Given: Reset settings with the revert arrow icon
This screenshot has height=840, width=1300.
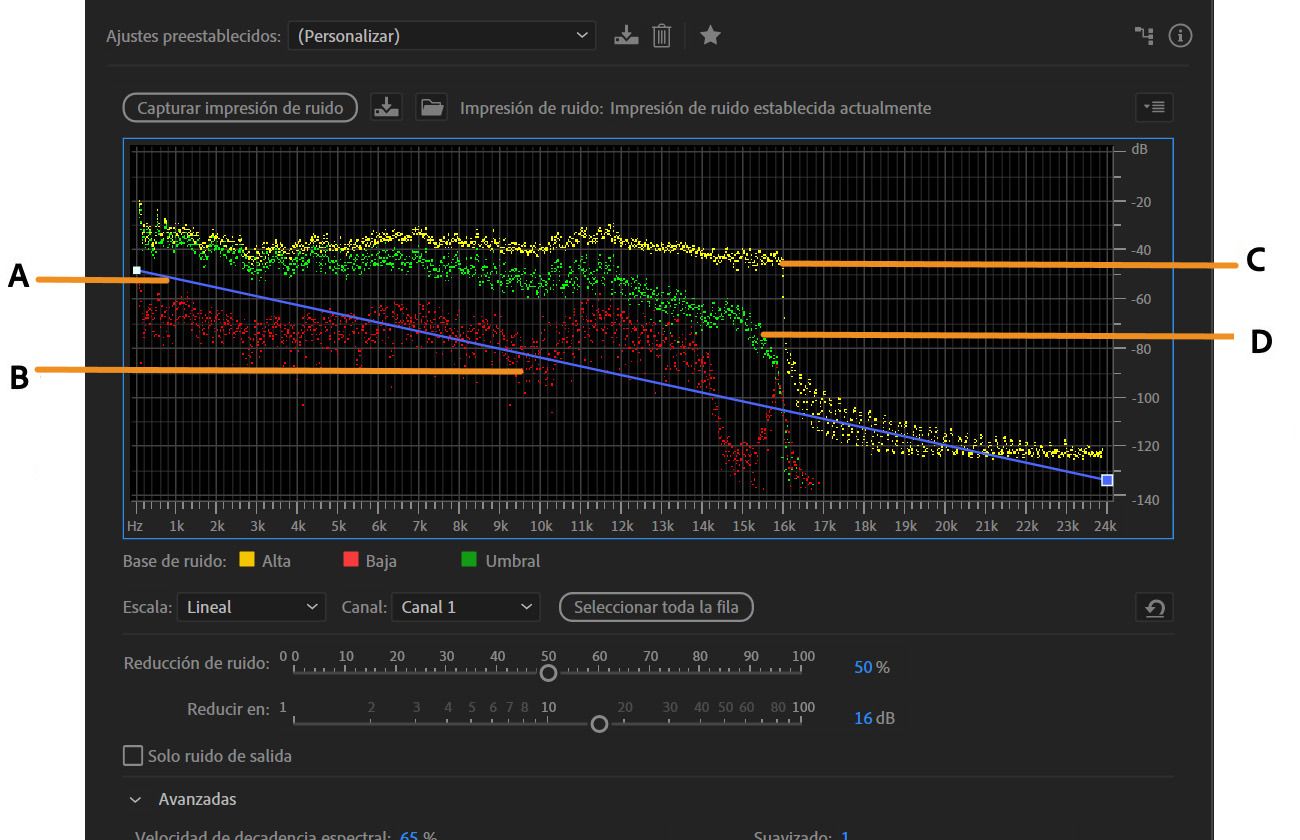Looking at the screenshot, I should point(1155,607).
